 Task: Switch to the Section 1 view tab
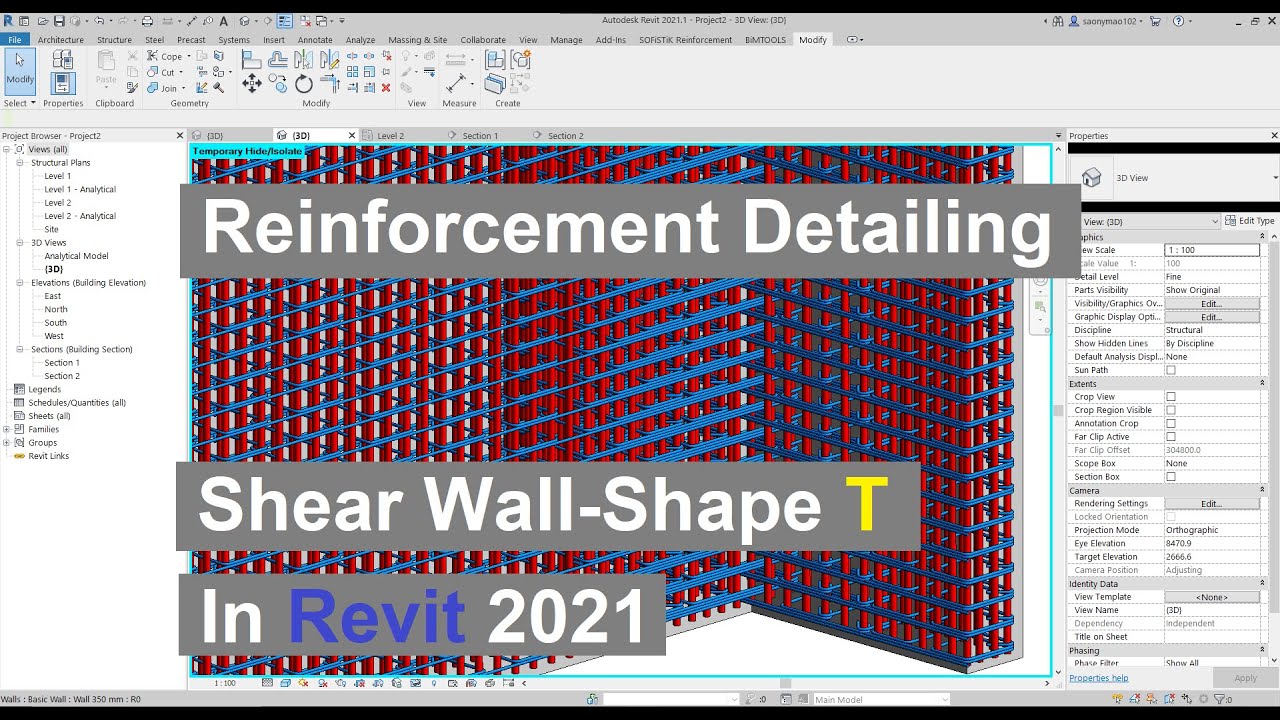(x=479, y=136)
